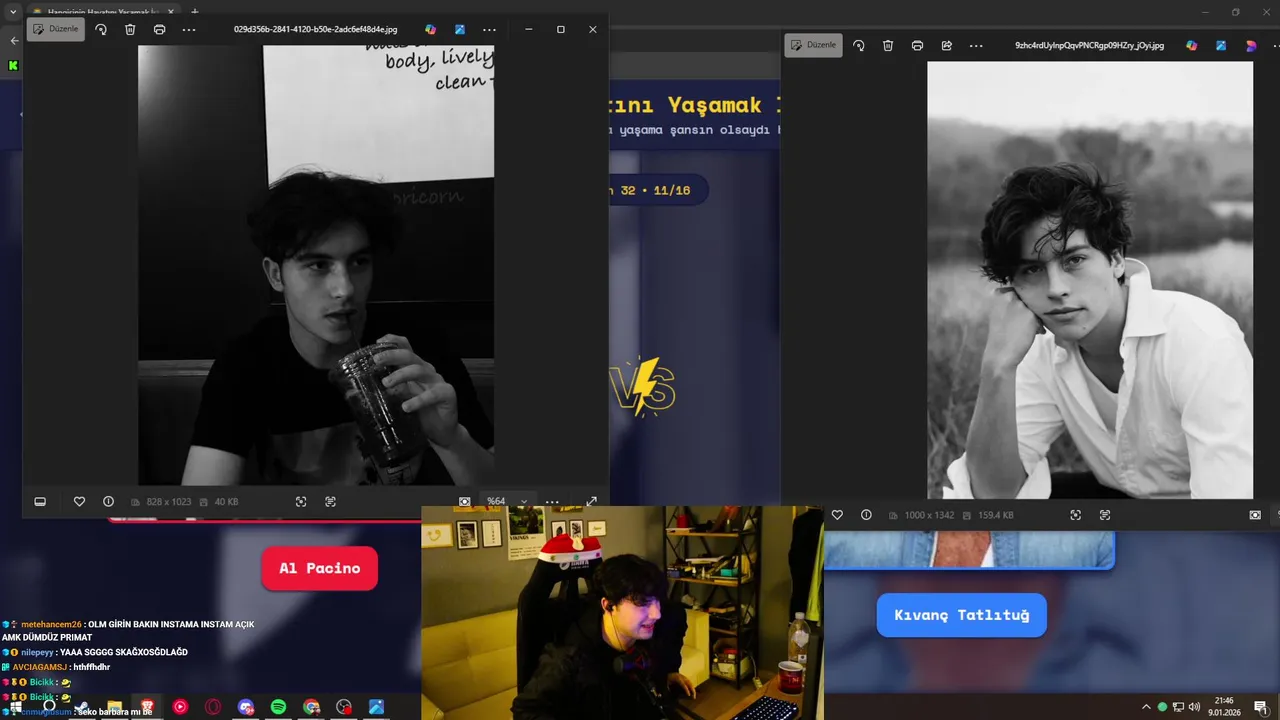Screen dimensions: 1280x720
Task: Rotate the image in right photo window
Action: pos(858,45)
